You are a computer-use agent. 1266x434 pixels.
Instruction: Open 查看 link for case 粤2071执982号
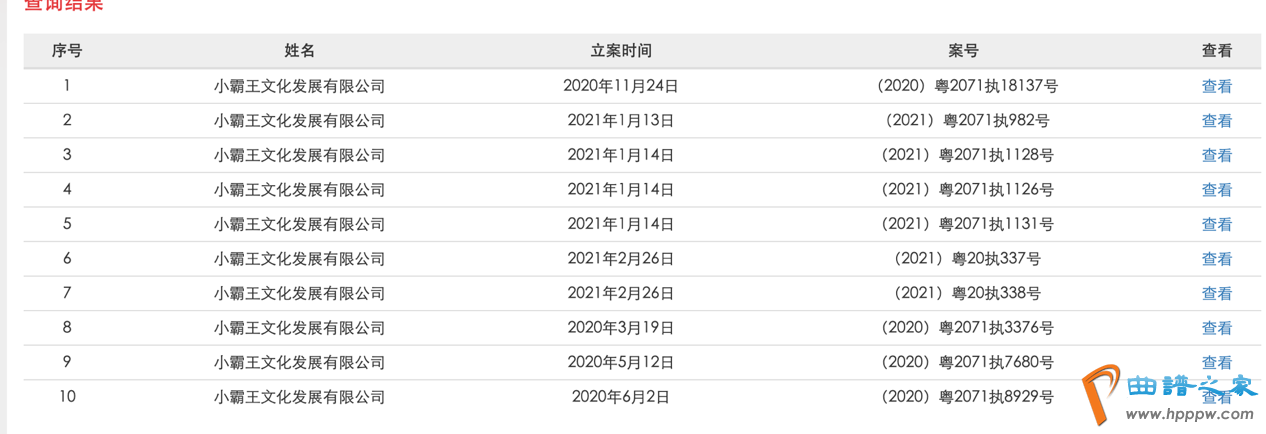tap(1216, 121)
